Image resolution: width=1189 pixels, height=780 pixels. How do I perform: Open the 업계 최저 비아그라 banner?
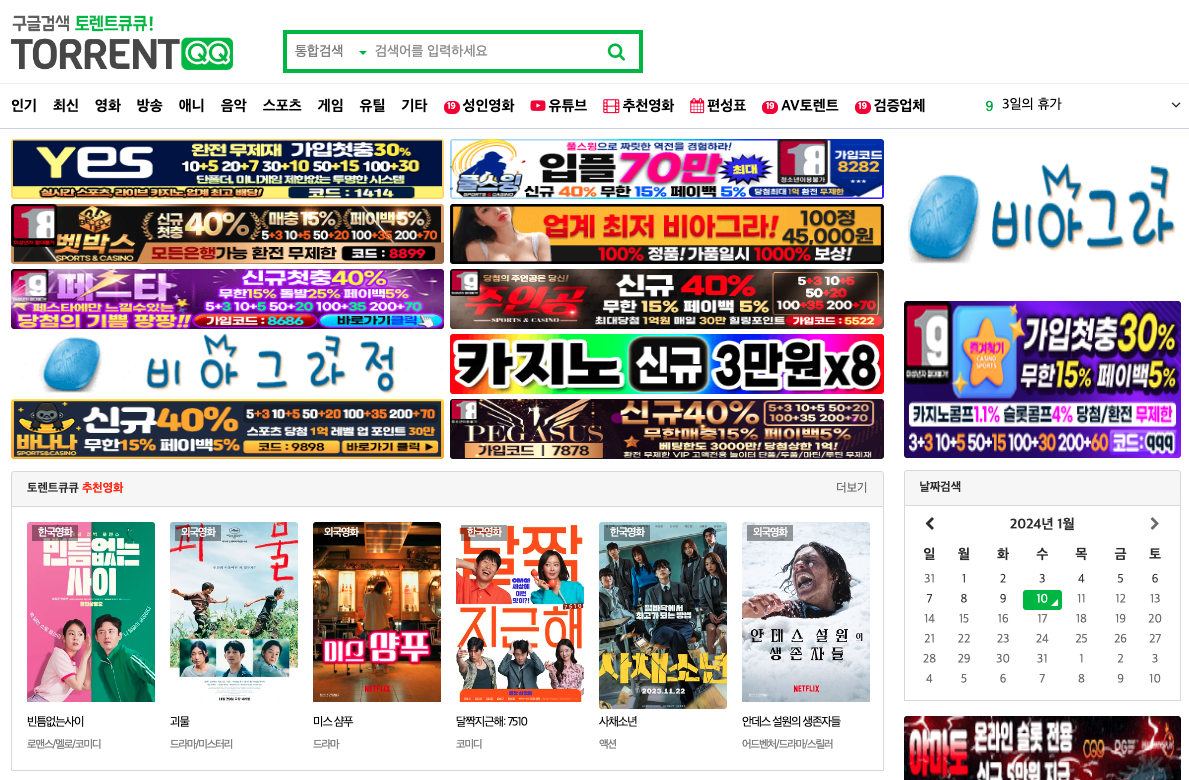[667, 233]
